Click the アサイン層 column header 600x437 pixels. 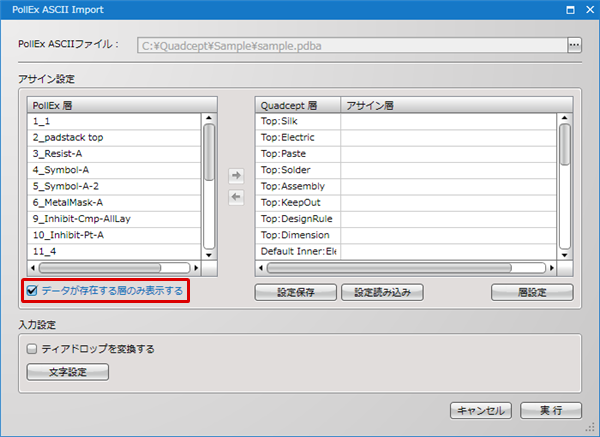pos(457,105)
